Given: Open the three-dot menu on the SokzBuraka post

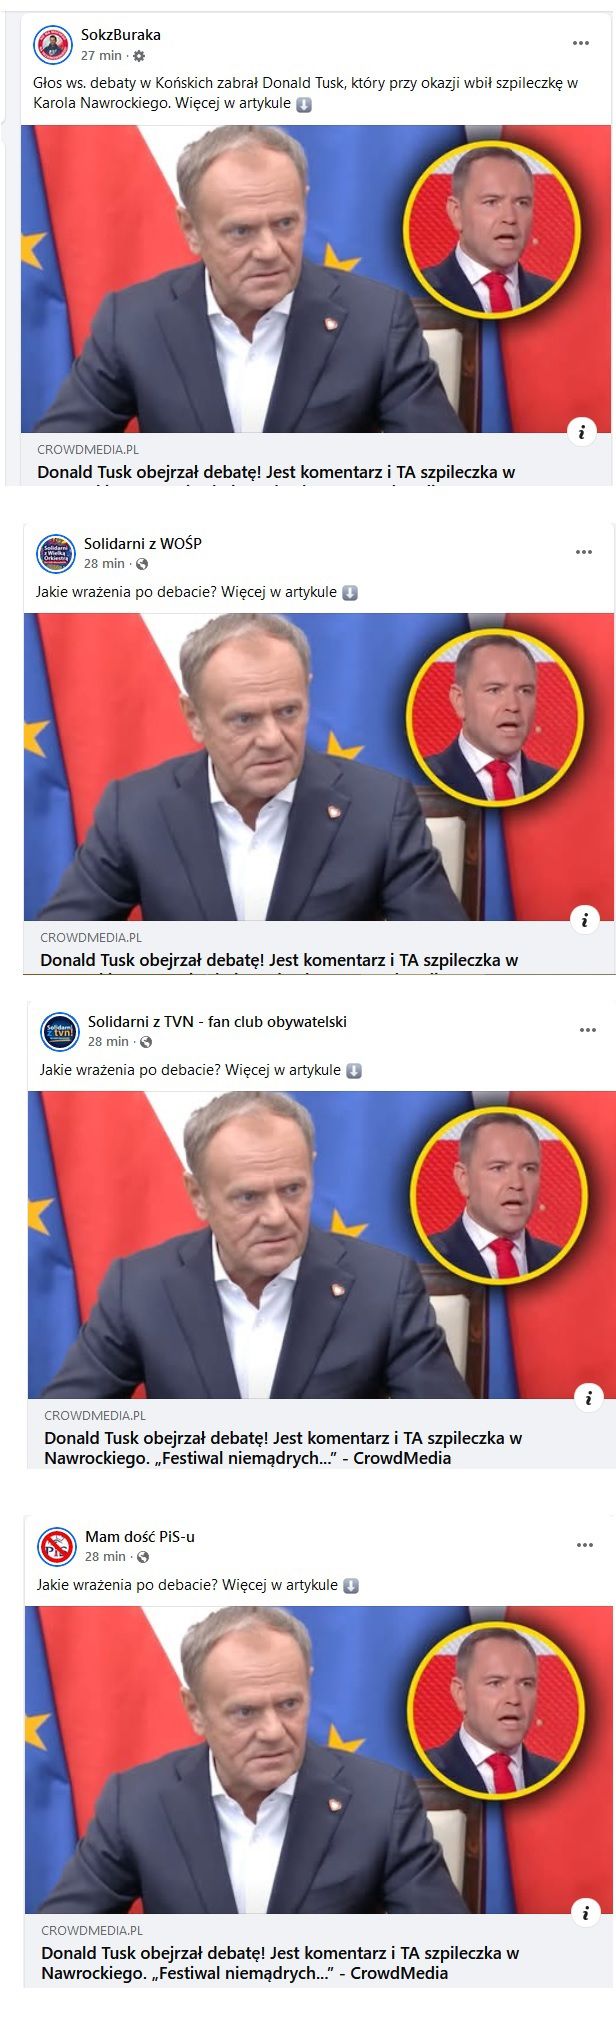Looking at the screenshot, I should click(581, 44).
